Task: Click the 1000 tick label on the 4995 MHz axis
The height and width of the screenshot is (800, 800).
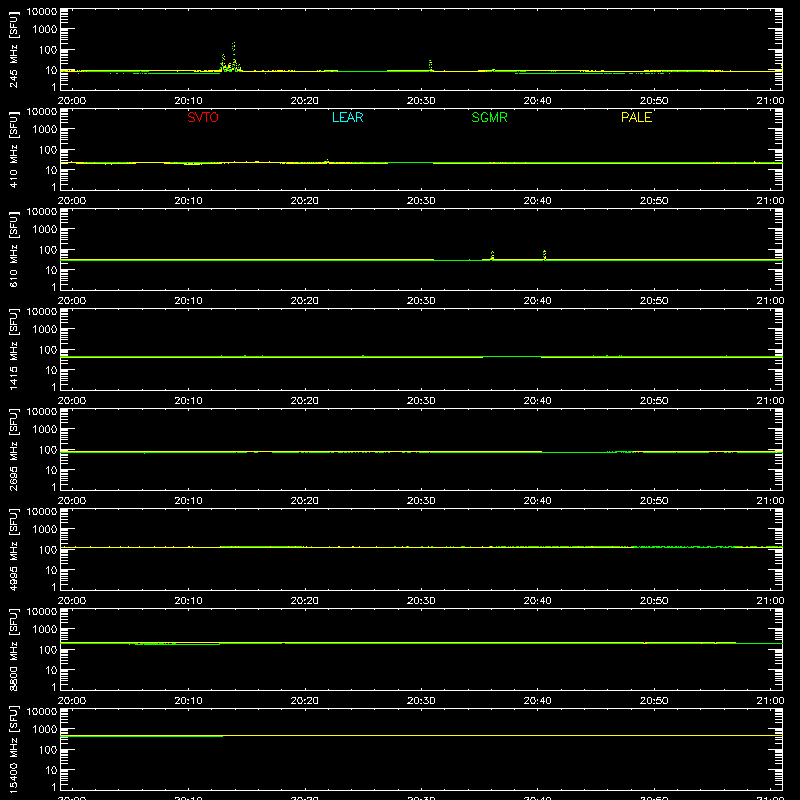Action: tap(45, 530)
